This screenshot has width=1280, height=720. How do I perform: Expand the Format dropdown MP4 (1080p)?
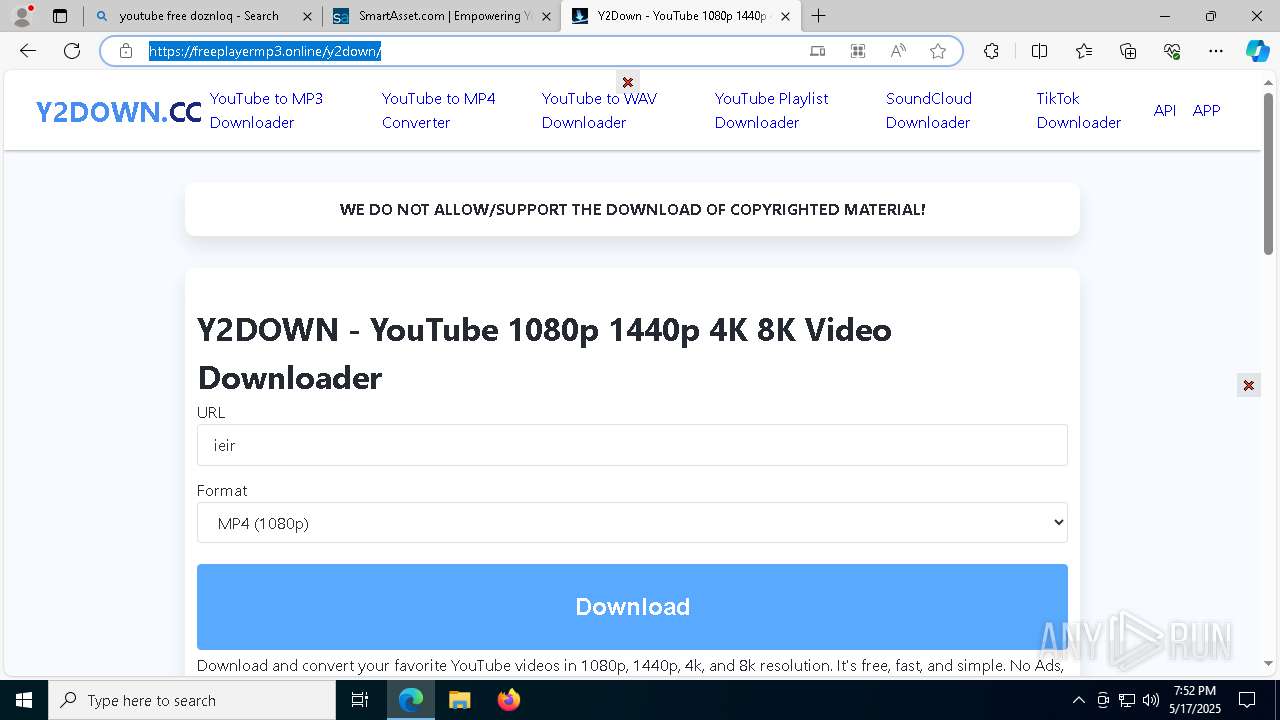632,523
